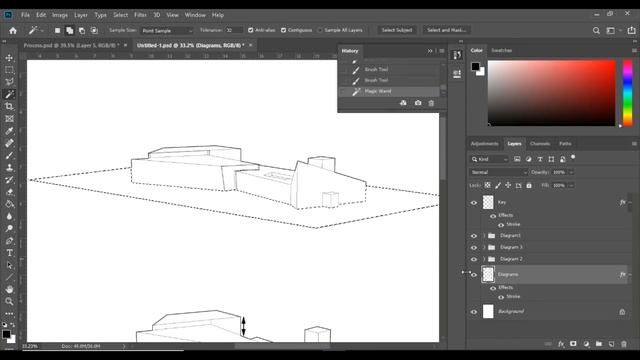Screen dimensions: 640x360
Task: Hide the Diagram 2 group
Action: click(474, 259)
